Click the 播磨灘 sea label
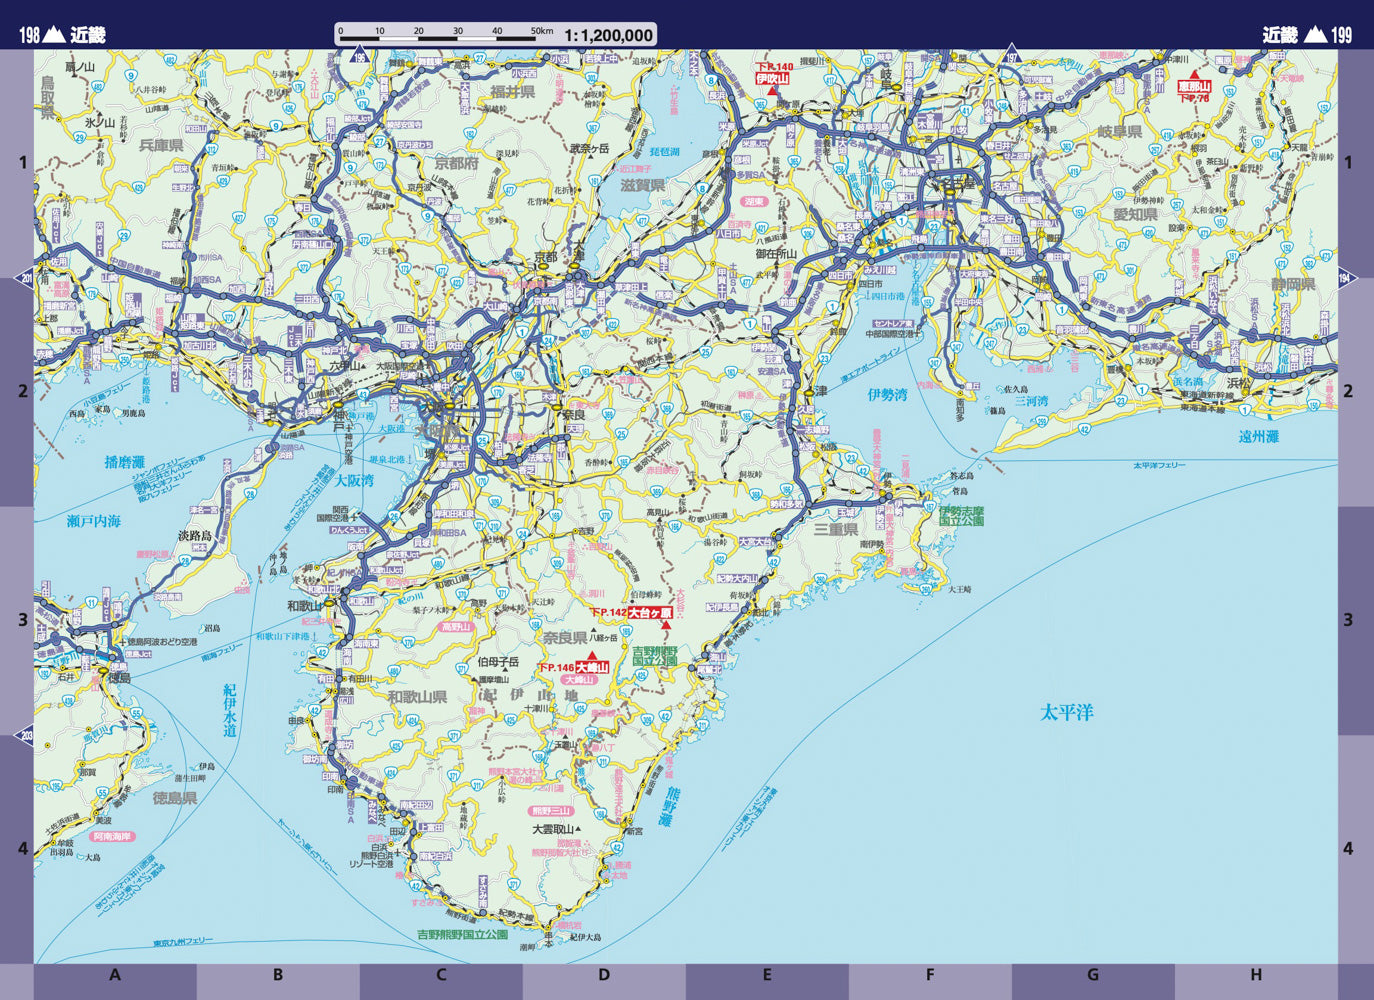Viewport: 1374px width, 1000px height. point(125,462)
